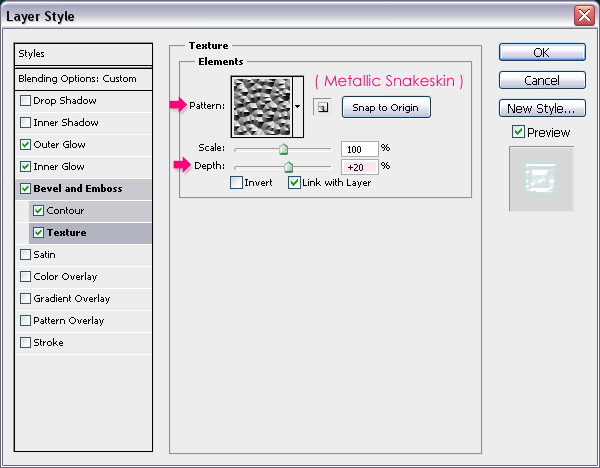
Task: Open the Metallic Snakeskin pattern thumbnail
Action: (261, 106)
